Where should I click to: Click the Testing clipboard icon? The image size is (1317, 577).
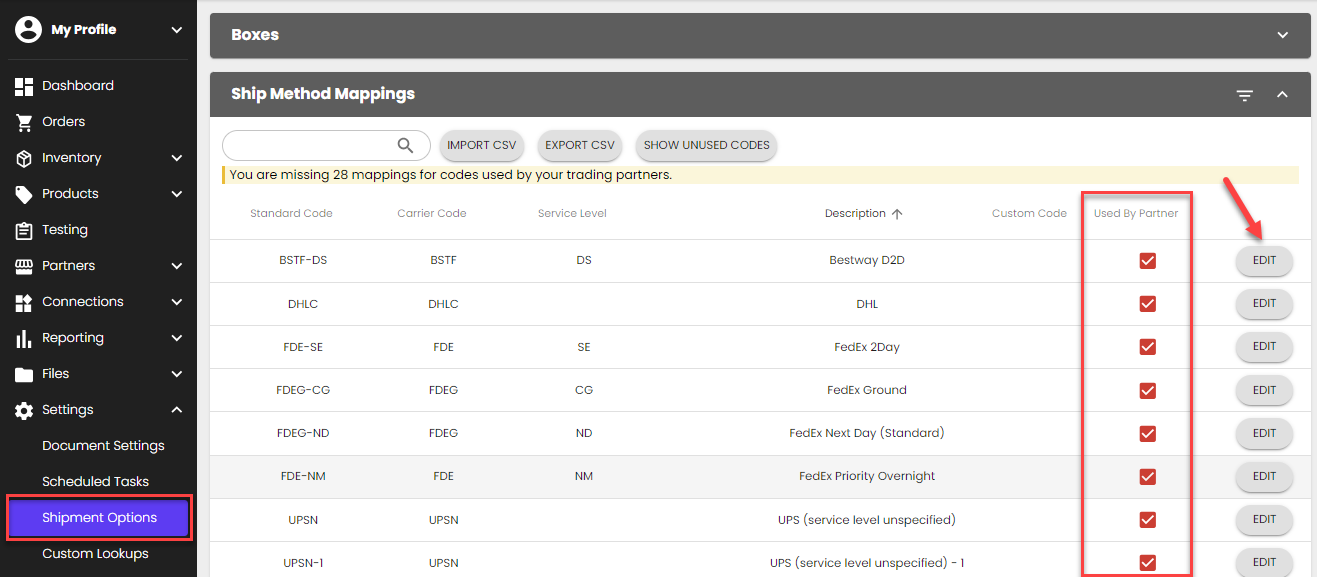[x=24, y=230]
